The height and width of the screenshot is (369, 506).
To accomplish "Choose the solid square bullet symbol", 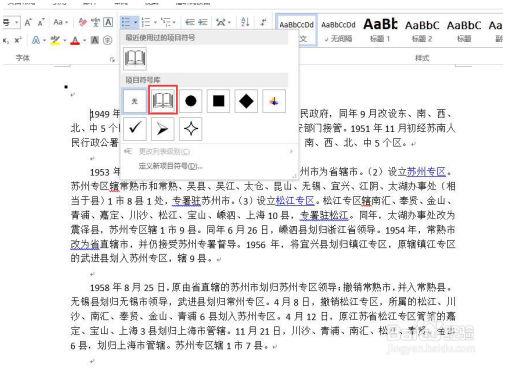I will click(218, 101).
